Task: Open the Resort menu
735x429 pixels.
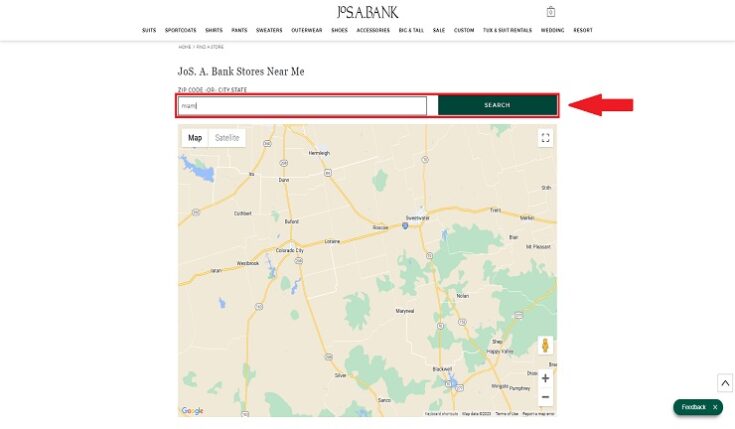Action: (583, 30)
